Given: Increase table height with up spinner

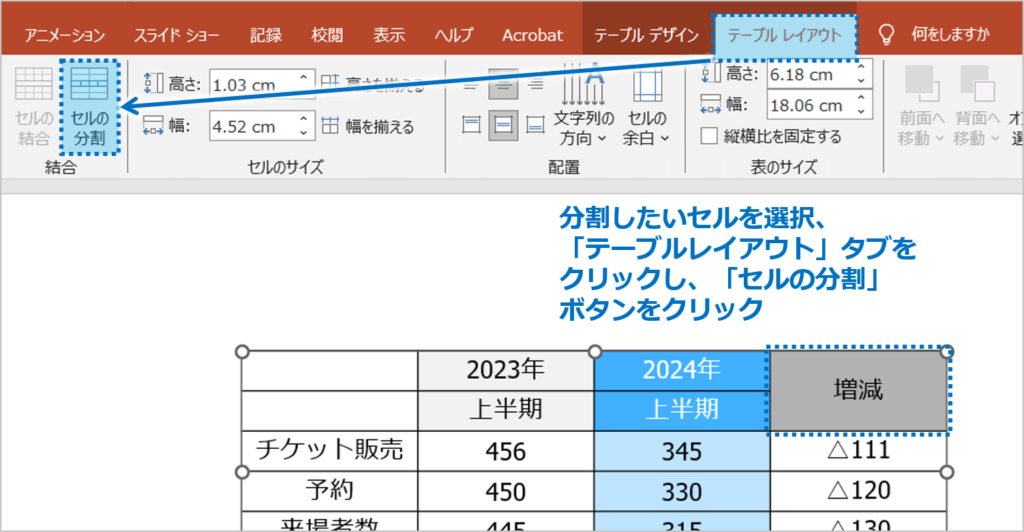Looking at the screenshot, I should click(x=862, y=67).
